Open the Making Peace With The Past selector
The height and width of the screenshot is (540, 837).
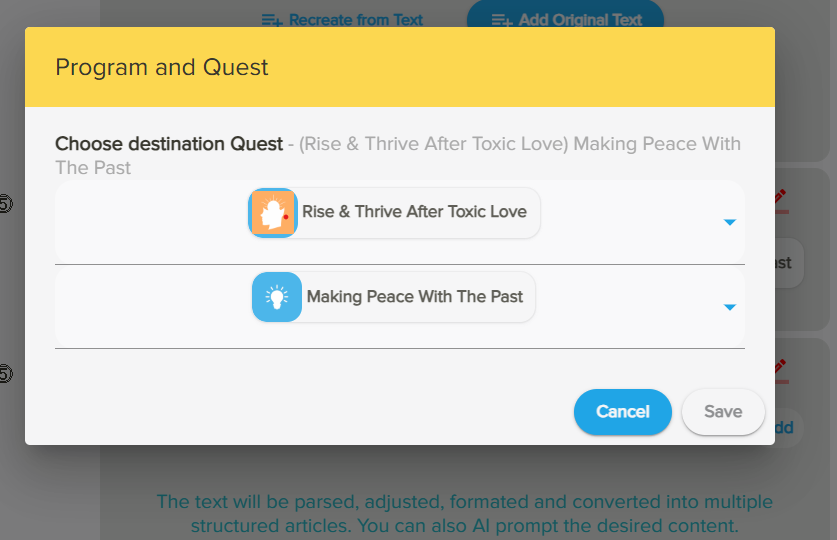[x=414, y=297]
